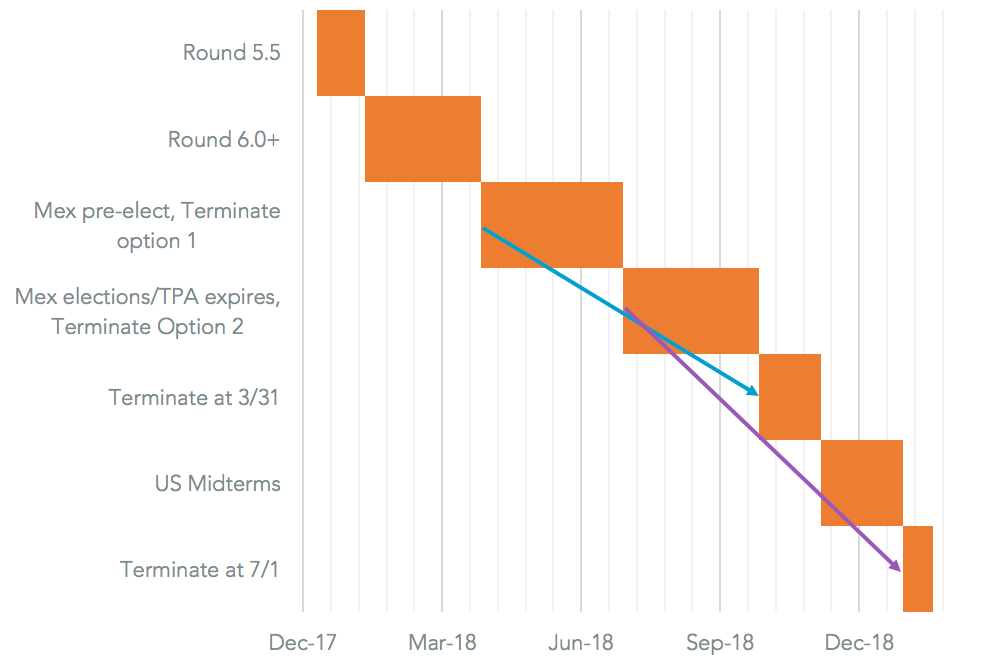The height and width of the screenshot is (671, 1002).
Task: Click the orange Round 5.5 bar
Action: (x=340, y=52)
